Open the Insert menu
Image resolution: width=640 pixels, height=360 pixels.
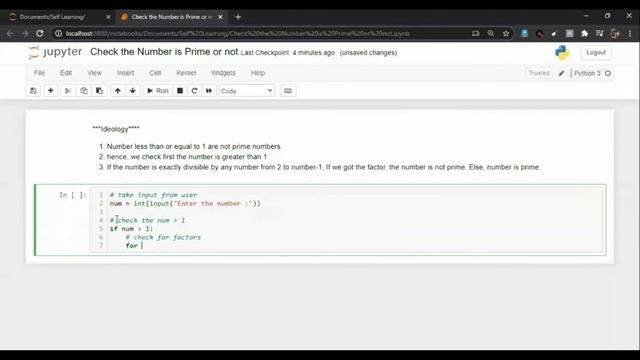click(x=125, y=73)
